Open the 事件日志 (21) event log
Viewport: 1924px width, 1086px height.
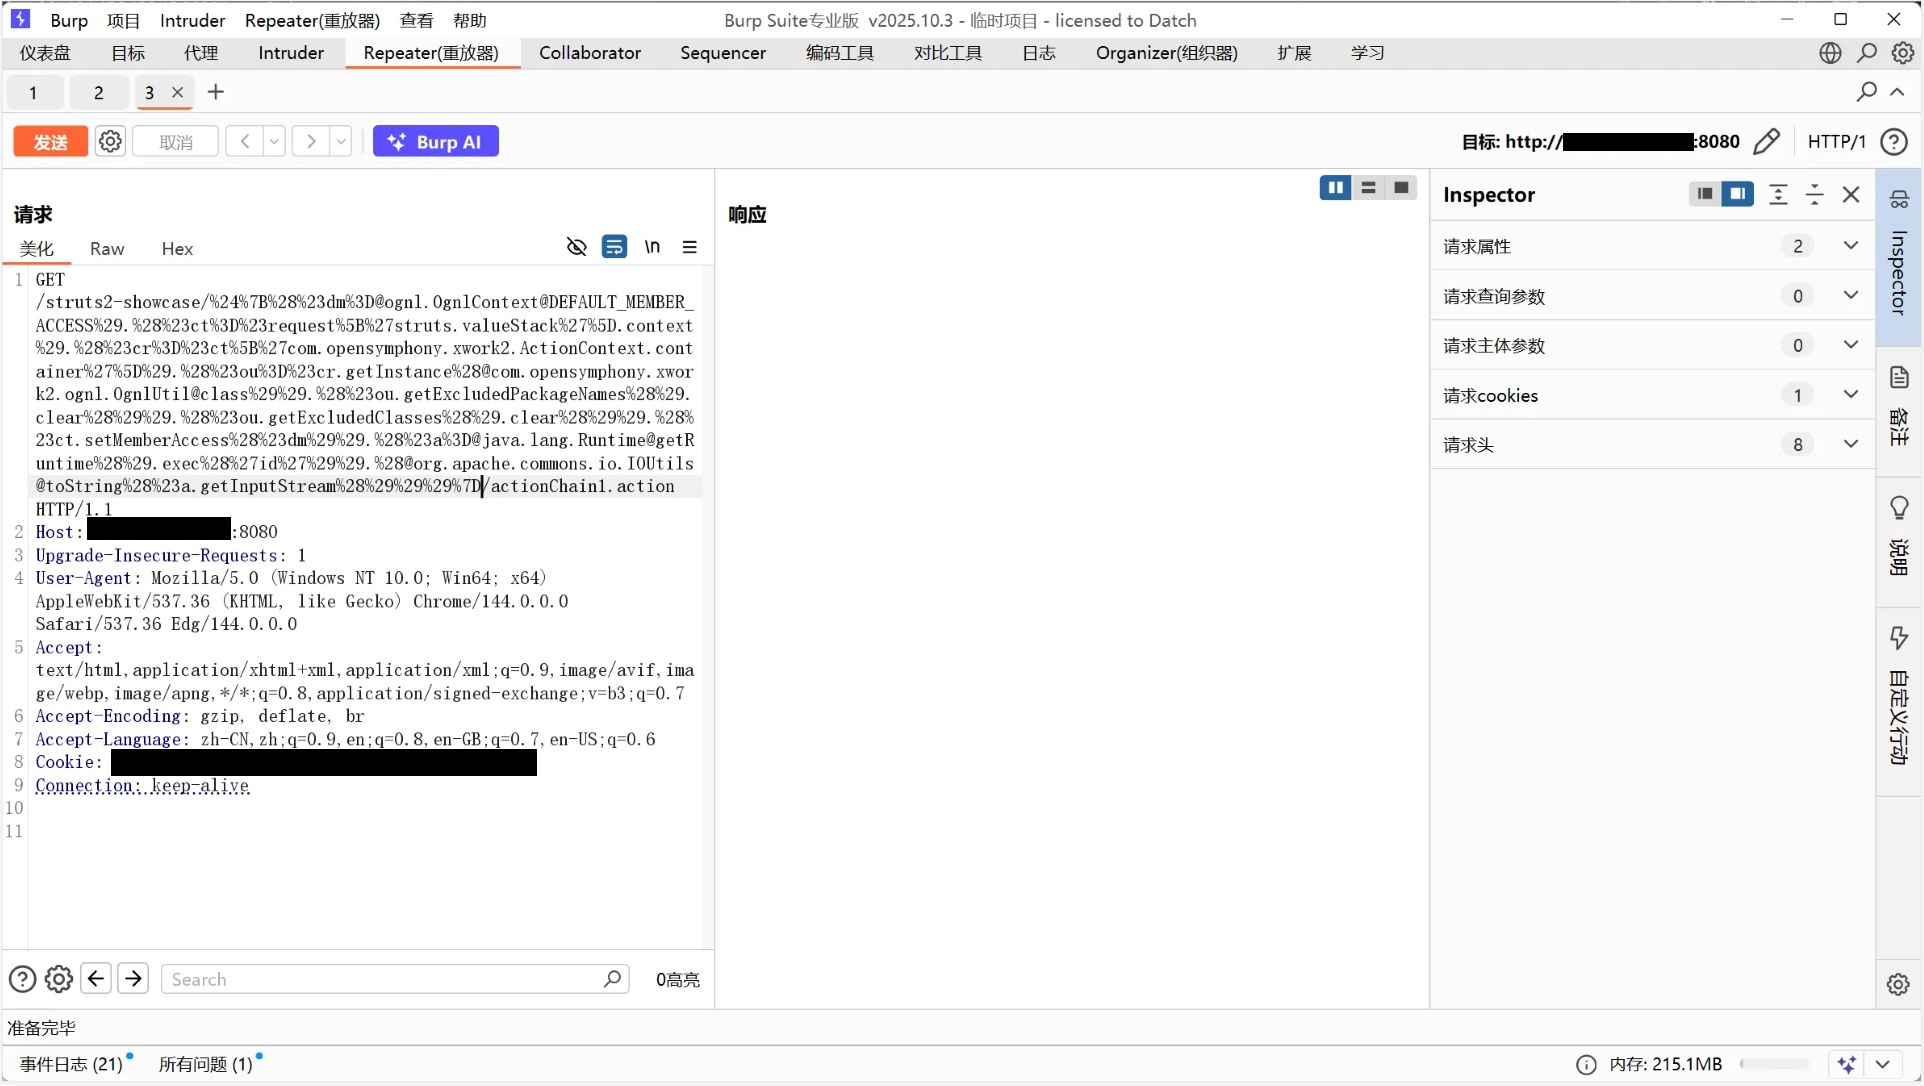[71, 1064]
